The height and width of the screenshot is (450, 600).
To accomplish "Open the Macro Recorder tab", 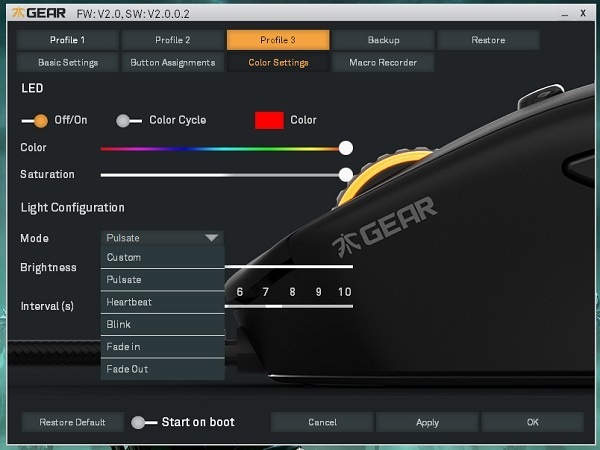I will point(383,62).
